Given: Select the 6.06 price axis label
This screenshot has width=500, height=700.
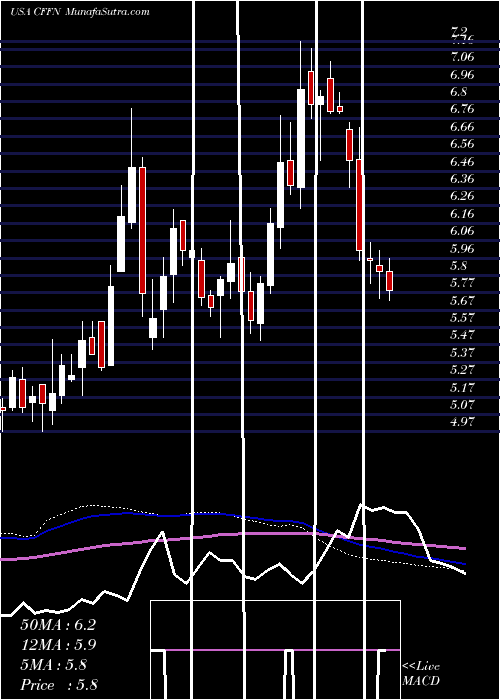Looking at the screenshot, I should click(x=462, y=231).
